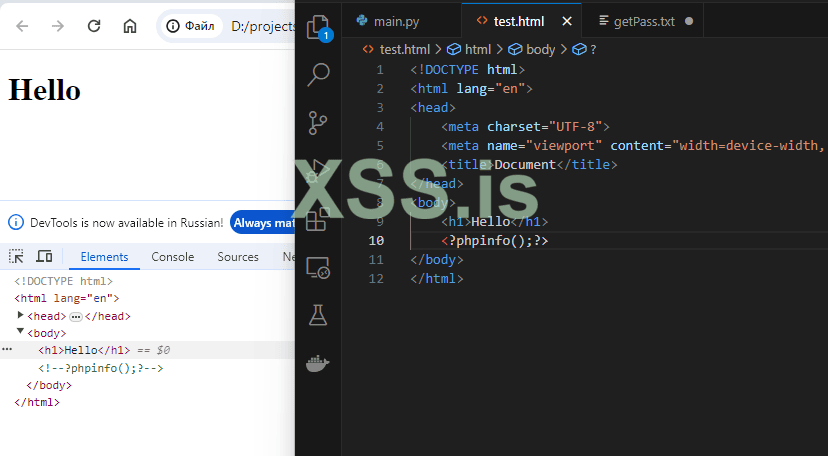
Task: Reload the browser page
Action: tap(94, 26)
